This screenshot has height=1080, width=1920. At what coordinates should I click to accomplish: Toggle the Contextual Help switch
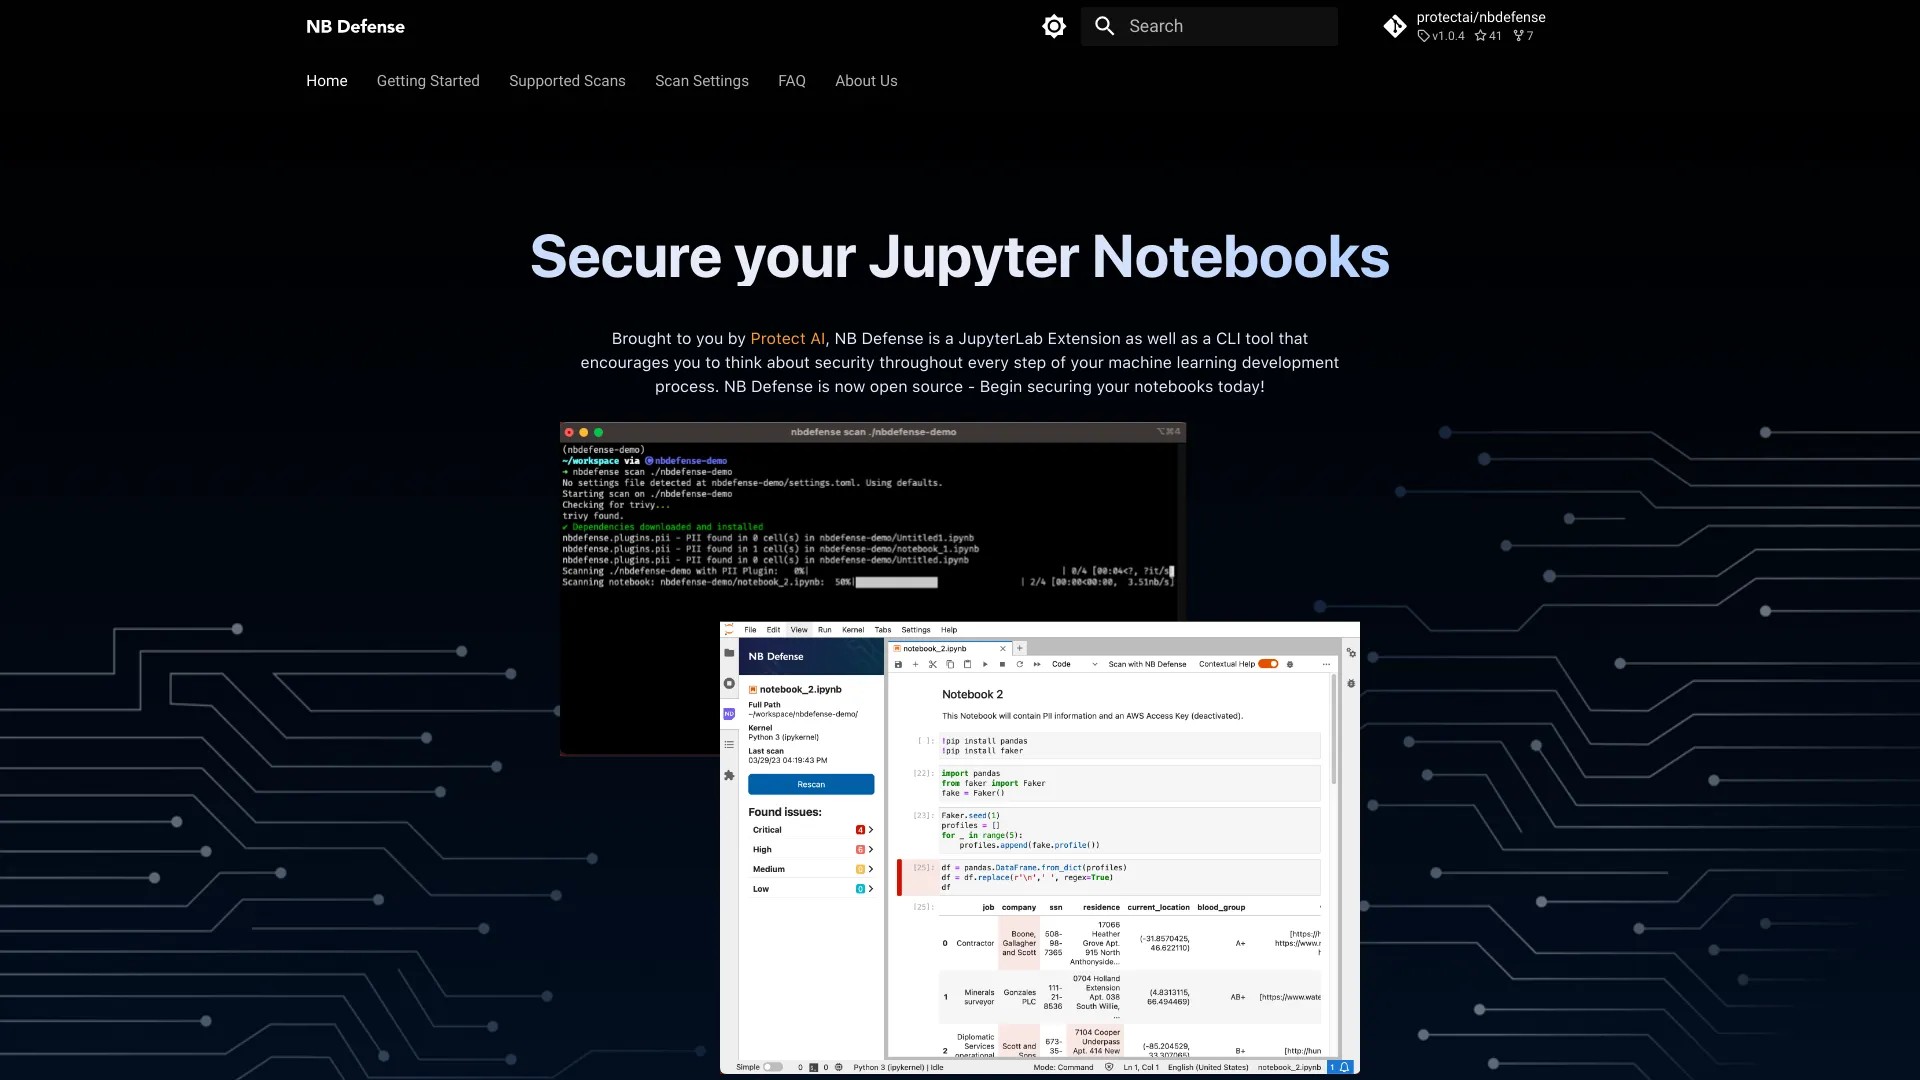[1268, 664]
